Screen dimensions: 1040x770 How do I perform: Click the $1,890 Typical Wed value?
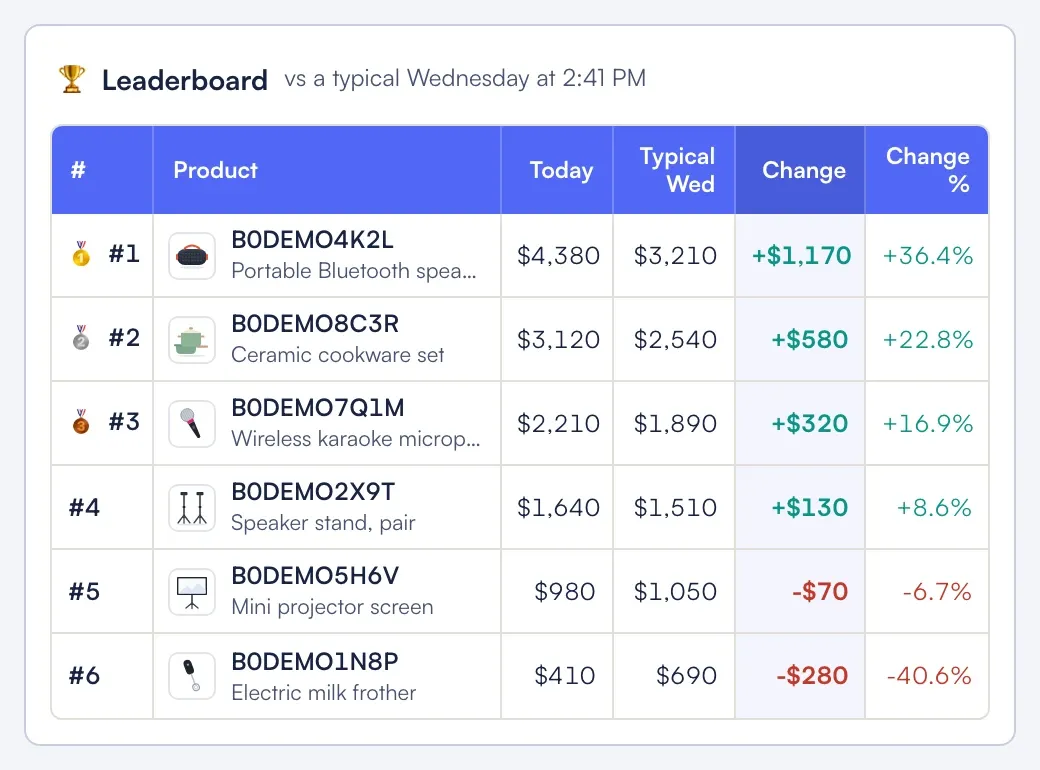pyautogui.click(x=675, y=424)
